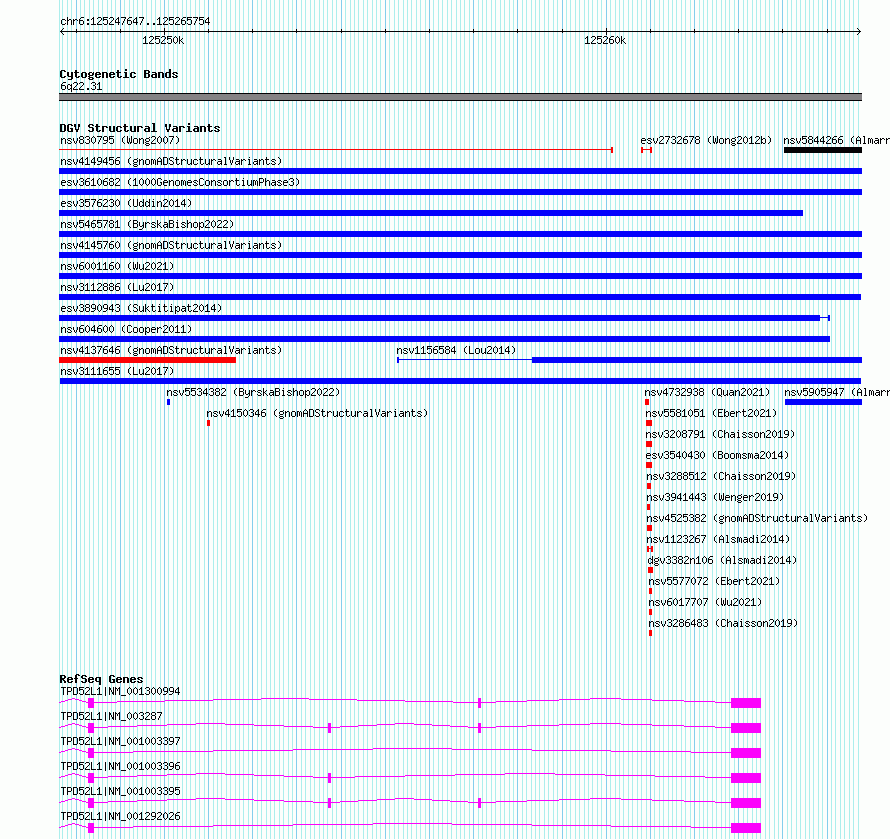Click the 125260k ruler position label
The height and width of the screenshot is (839, 890).
(x=605, y=40)
